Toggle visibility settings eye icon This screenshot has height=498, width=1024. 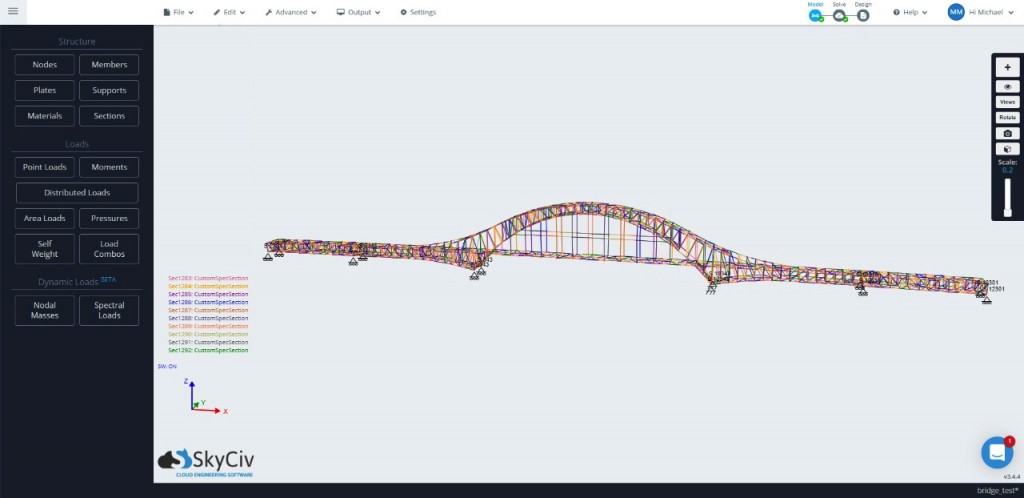coord(1007,87)
